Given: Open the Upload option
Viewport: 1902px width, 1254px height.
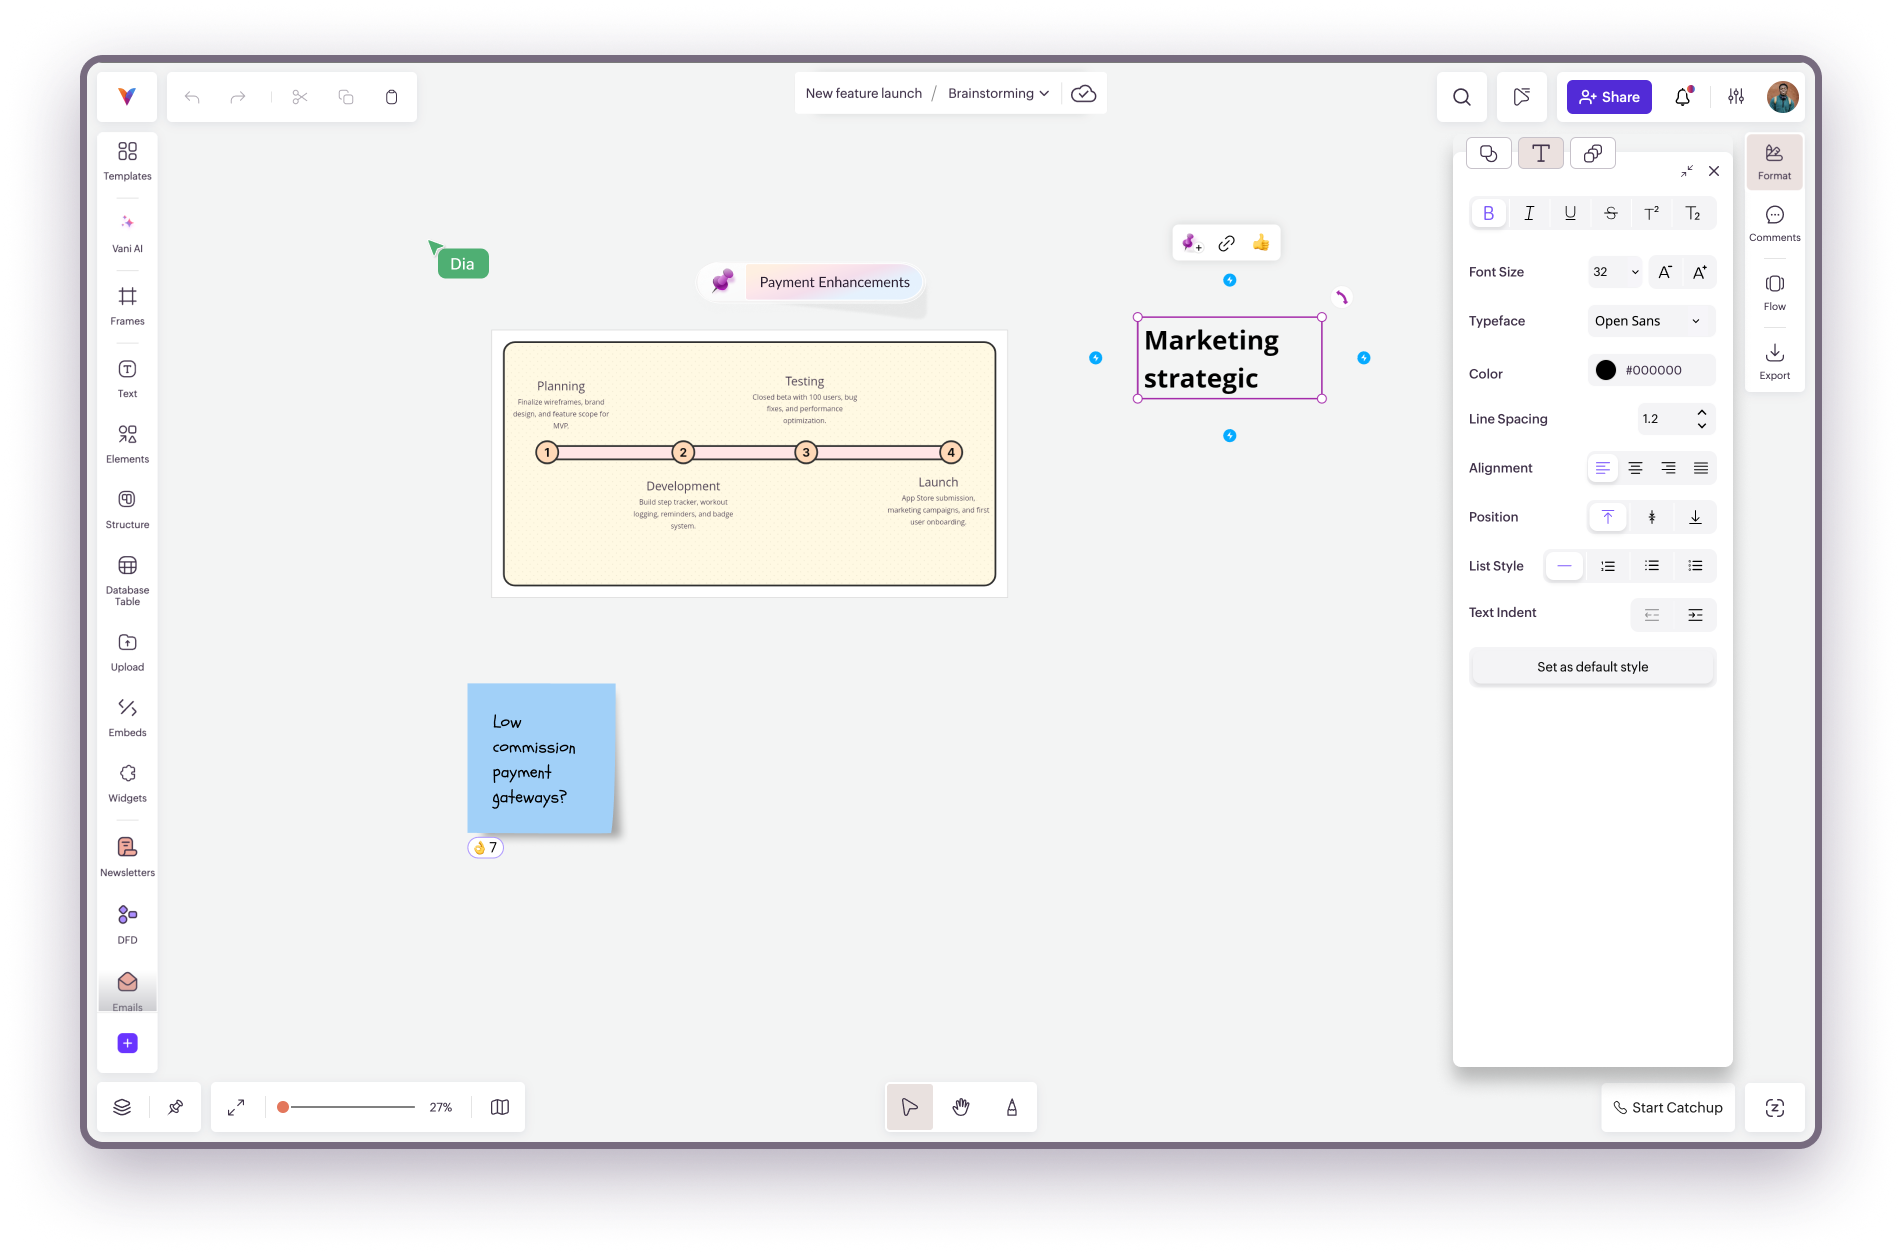Looking at the screenshot, I should (x=127, y=652).
